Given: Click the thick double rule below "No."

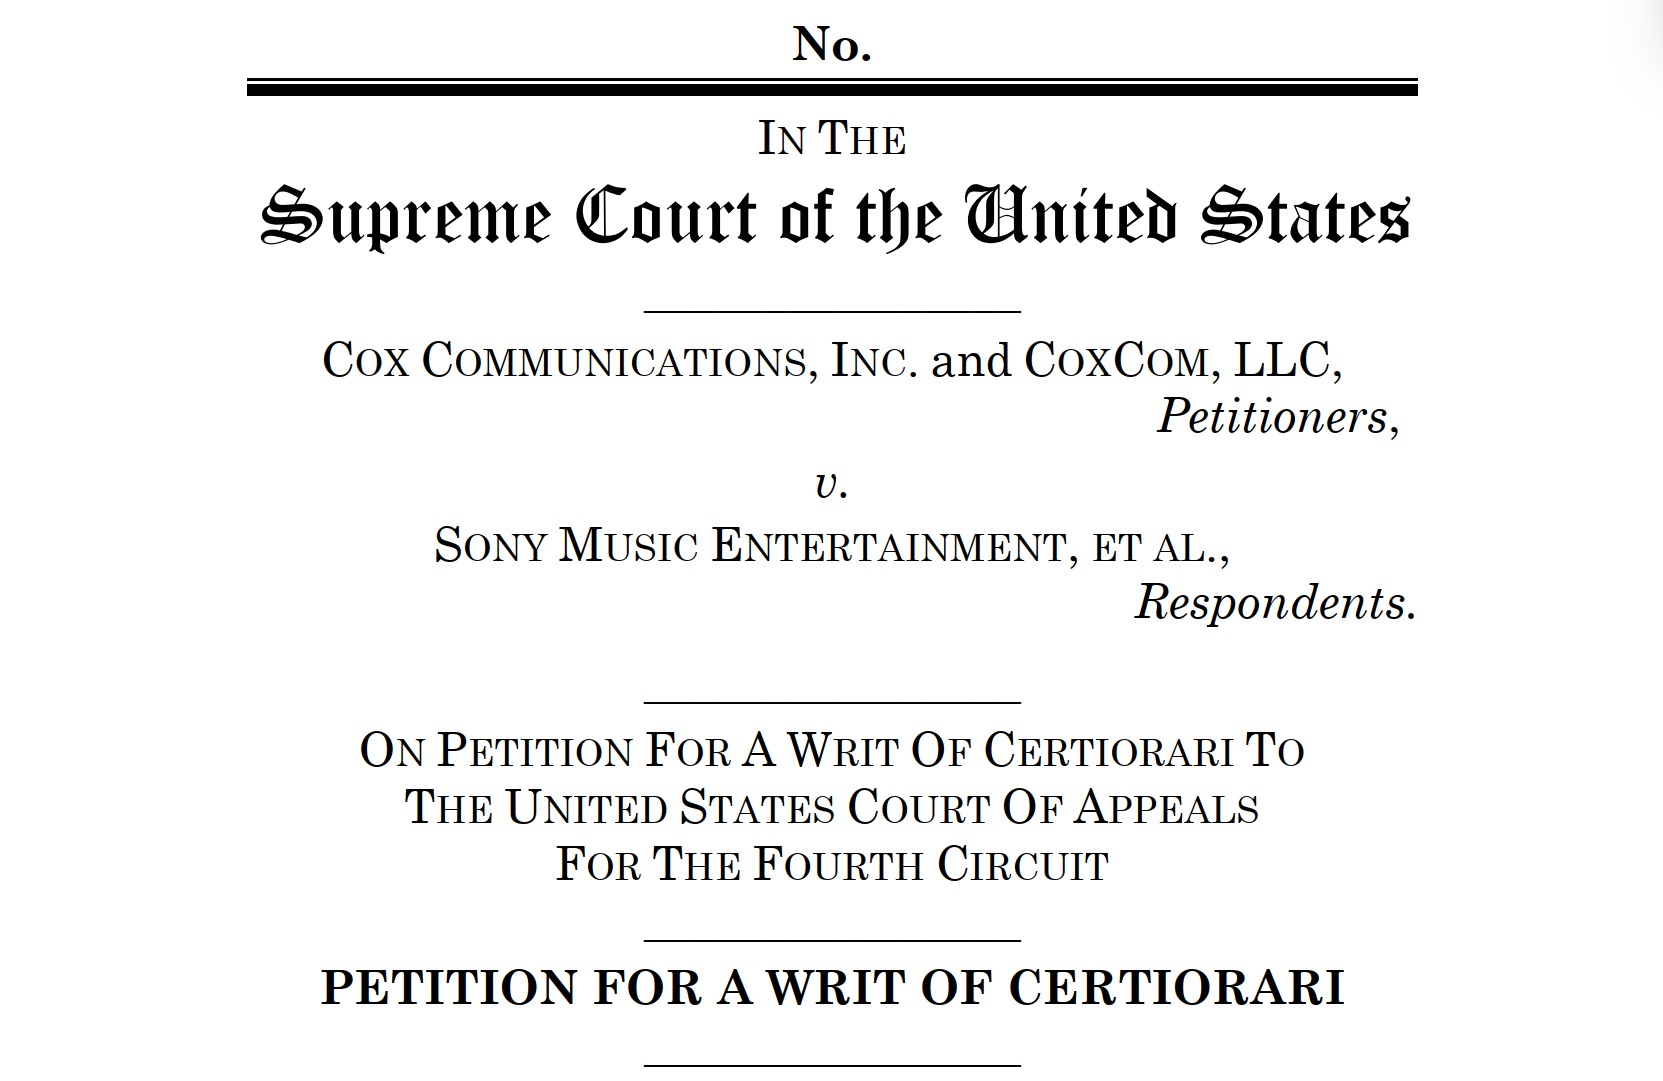Looking at the screenshot, I should (x=832, y=87).
